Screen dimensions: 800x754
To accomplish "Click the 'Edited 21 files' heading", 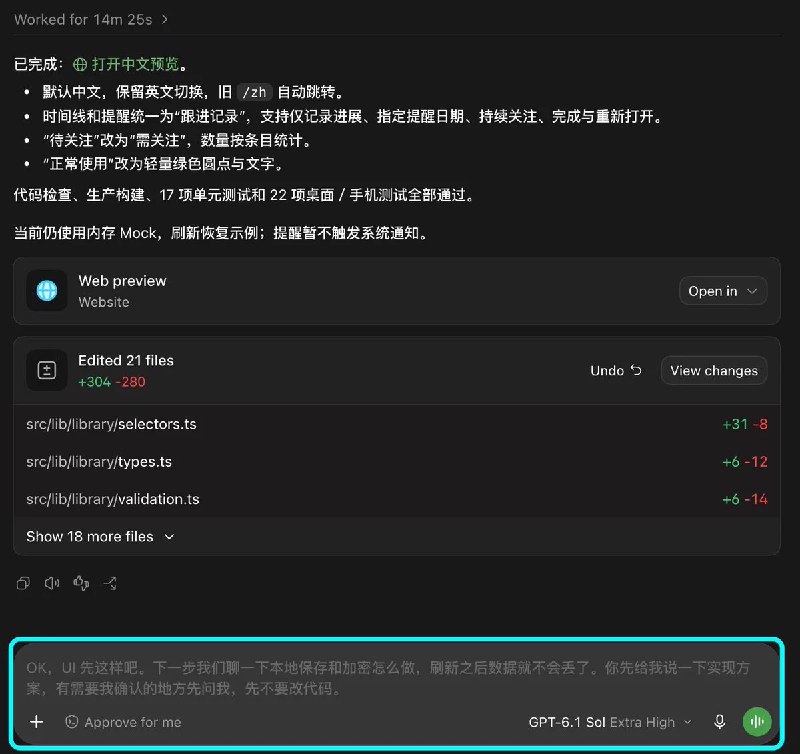I will (x=126, y=361).
